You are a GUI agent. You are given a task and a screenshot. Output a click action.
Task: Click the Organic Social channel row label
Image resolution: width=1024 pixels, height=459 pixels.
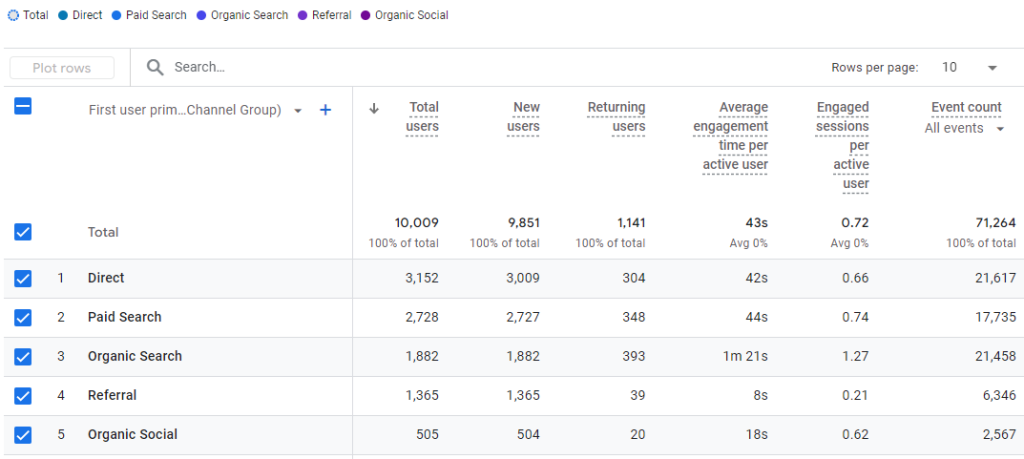click(133, 435)
